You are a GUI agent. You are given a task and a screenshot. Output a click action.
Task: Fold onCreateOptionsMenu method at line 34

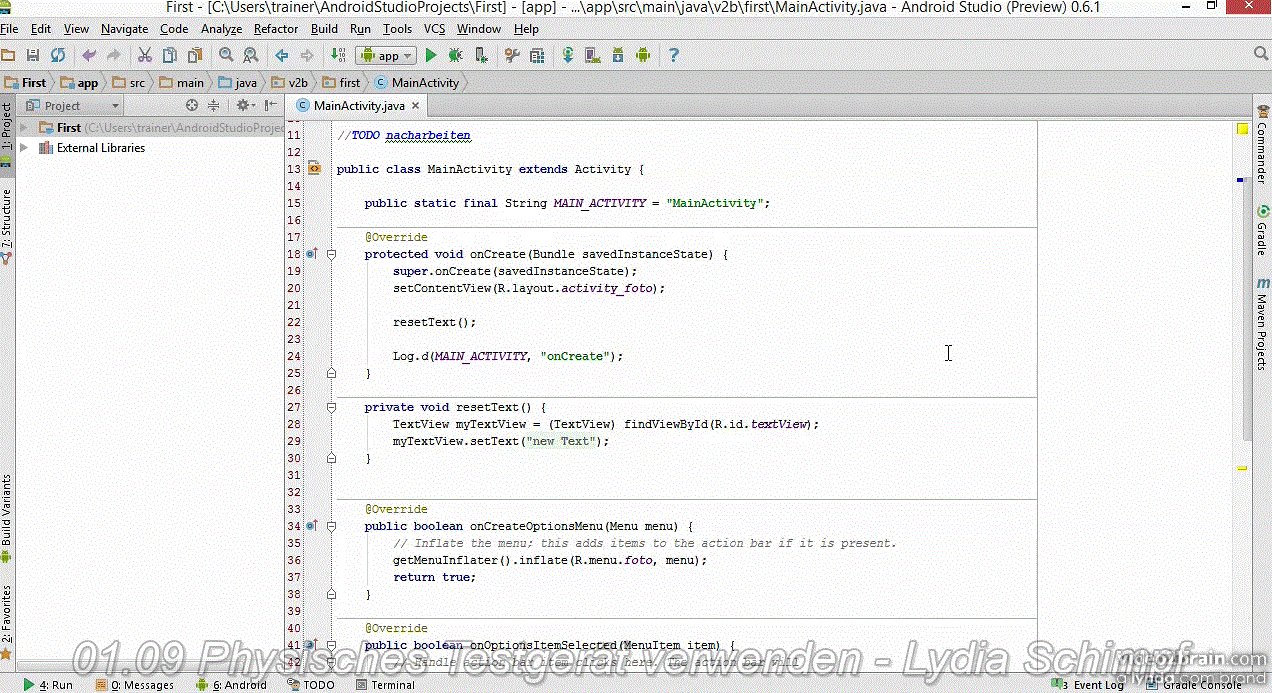(331, 526)
